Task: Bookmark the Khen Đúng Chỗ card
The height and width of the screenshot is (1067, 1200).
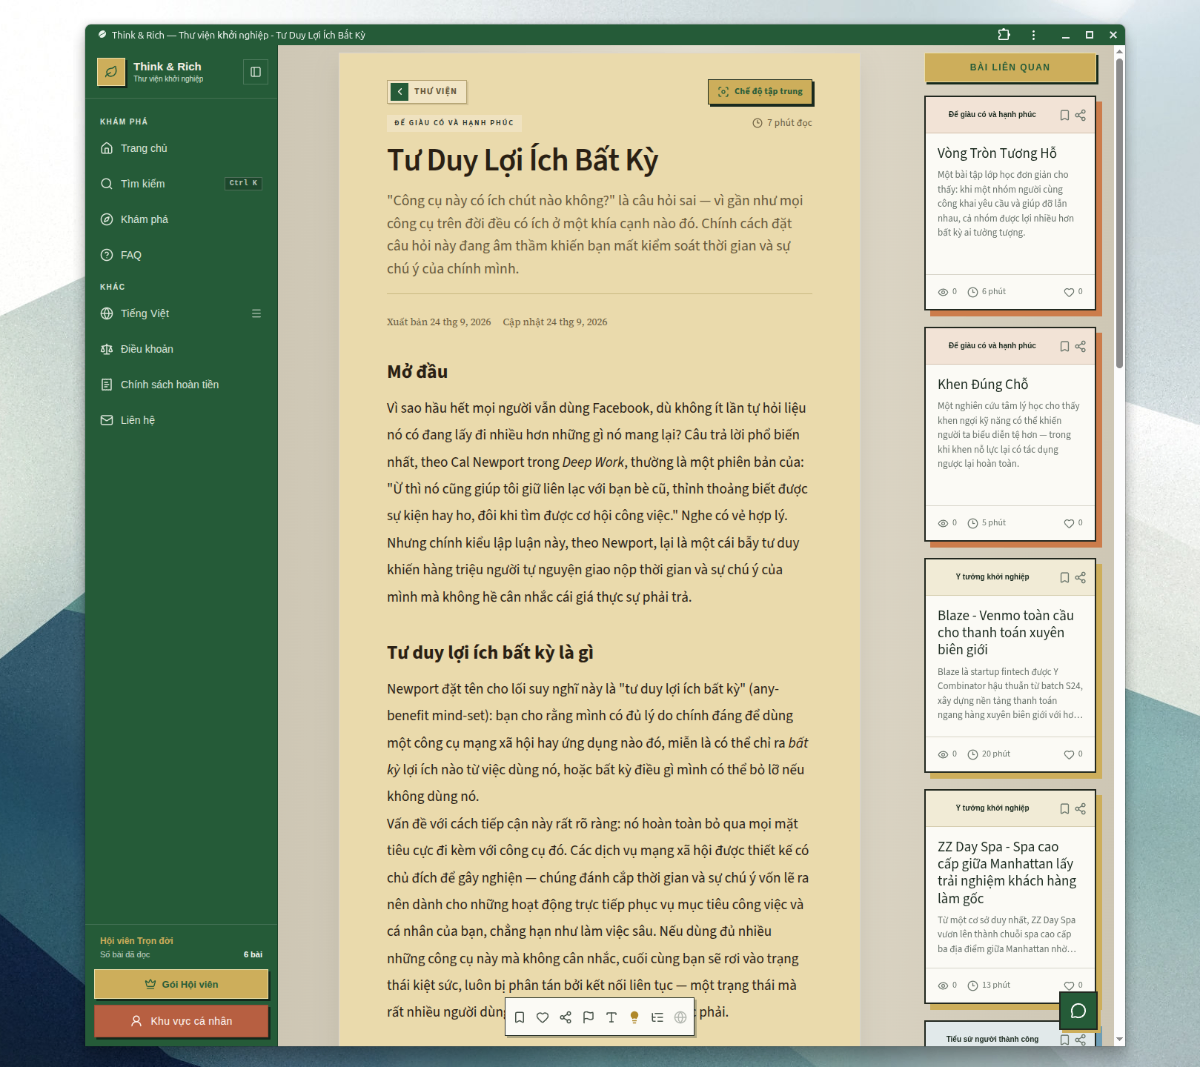Action: (x=1064, y=346)
